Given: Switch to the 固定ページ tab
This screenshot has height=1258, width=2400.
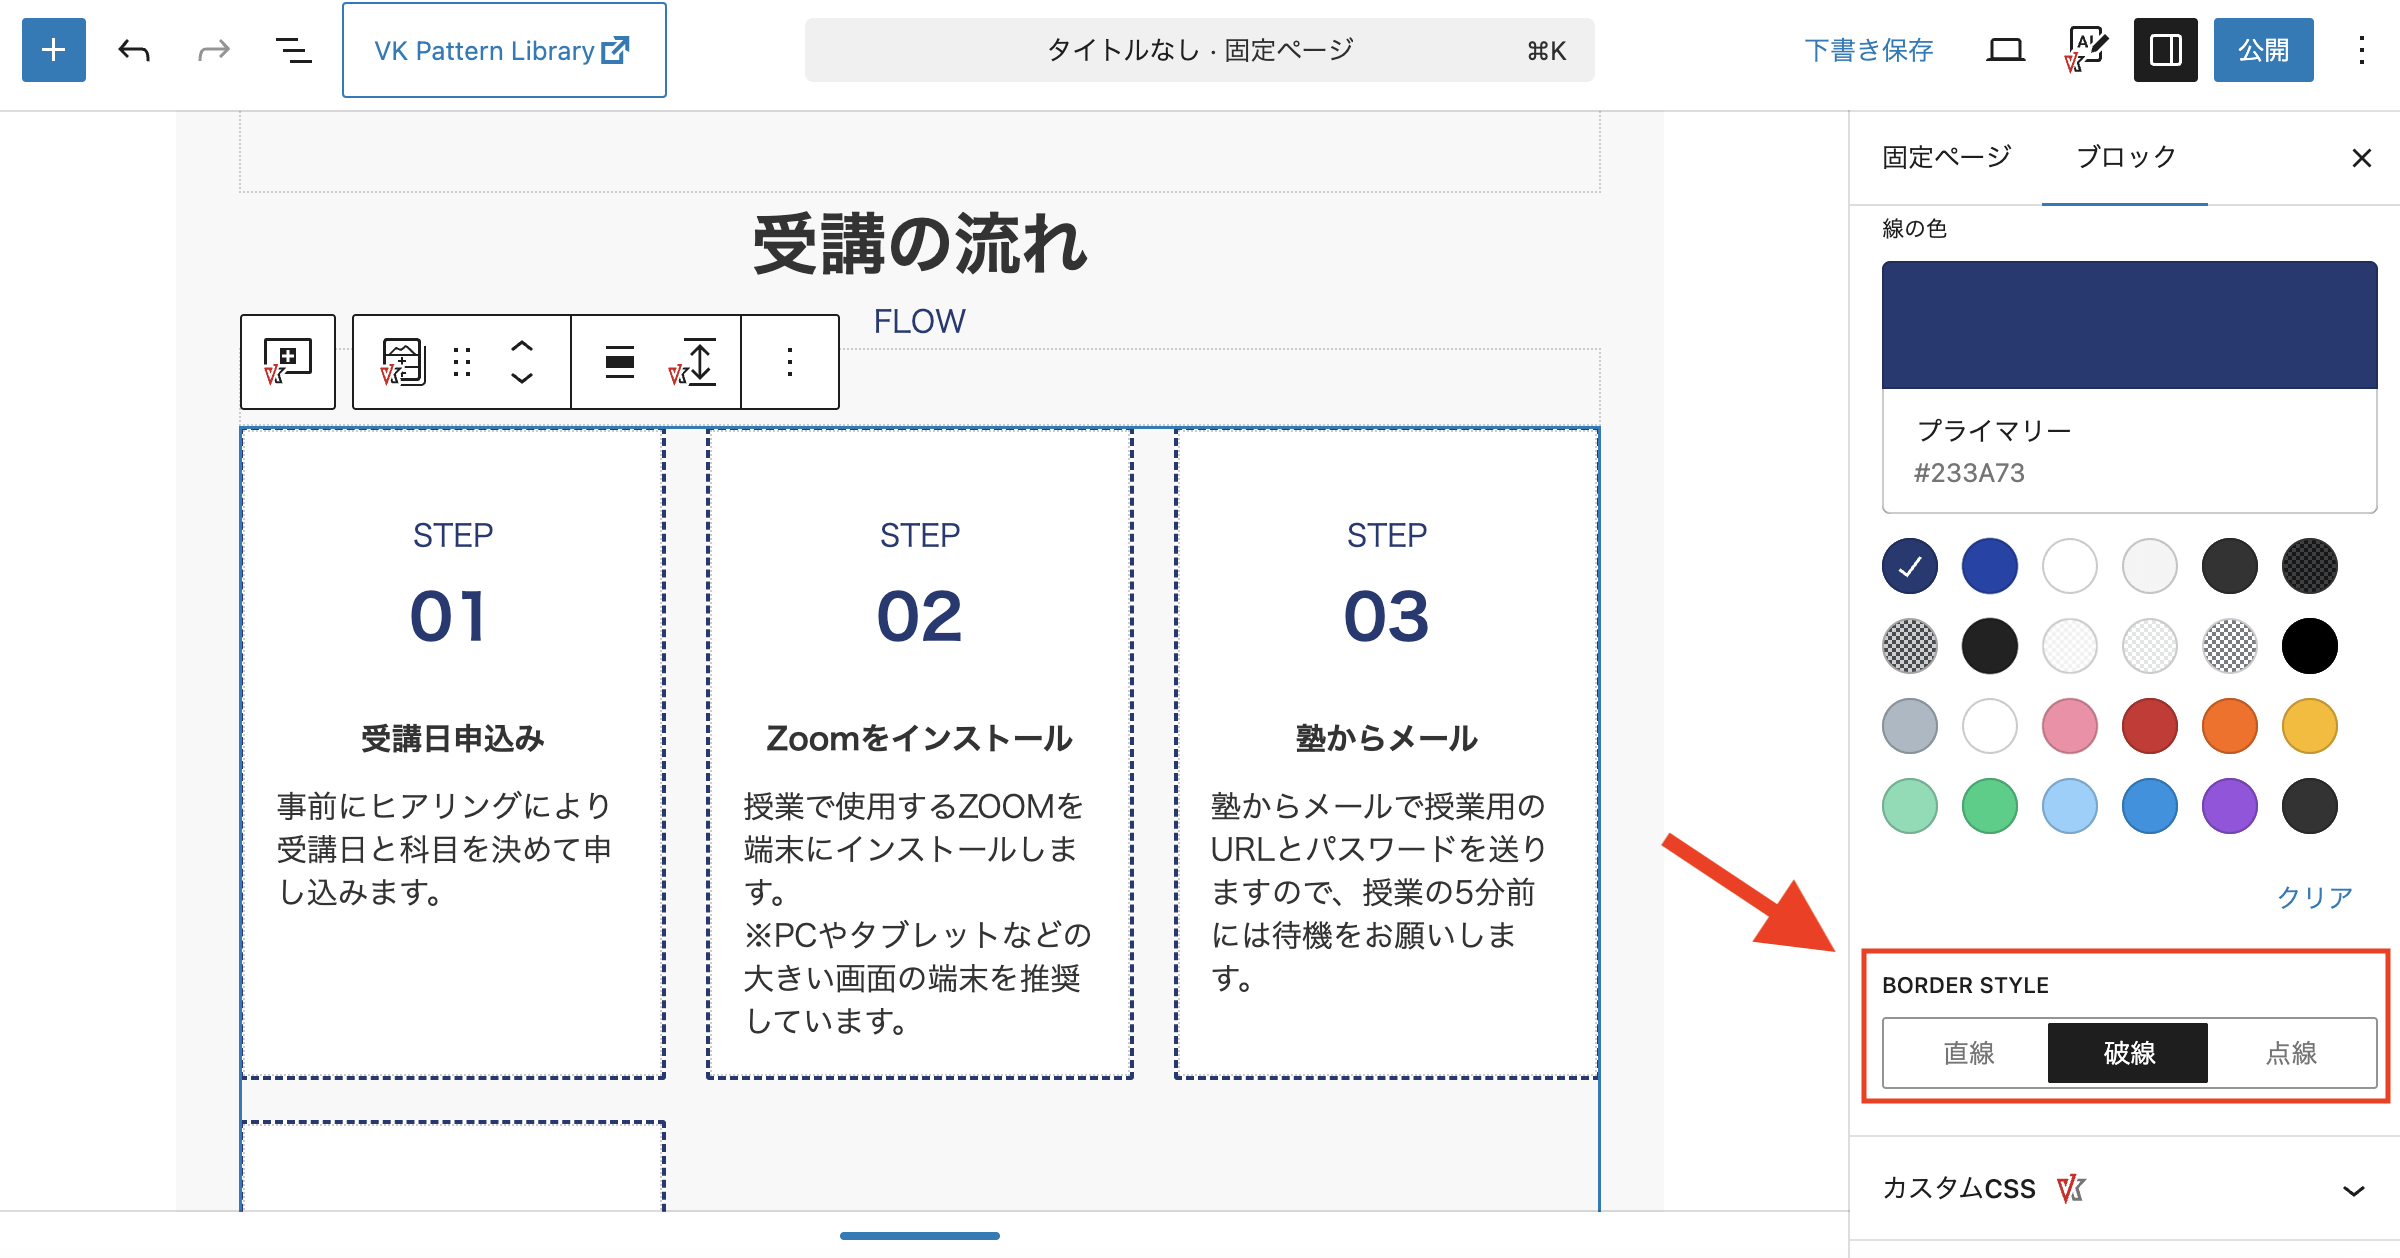Looking at the screenshot, I should click(1946, 157).
